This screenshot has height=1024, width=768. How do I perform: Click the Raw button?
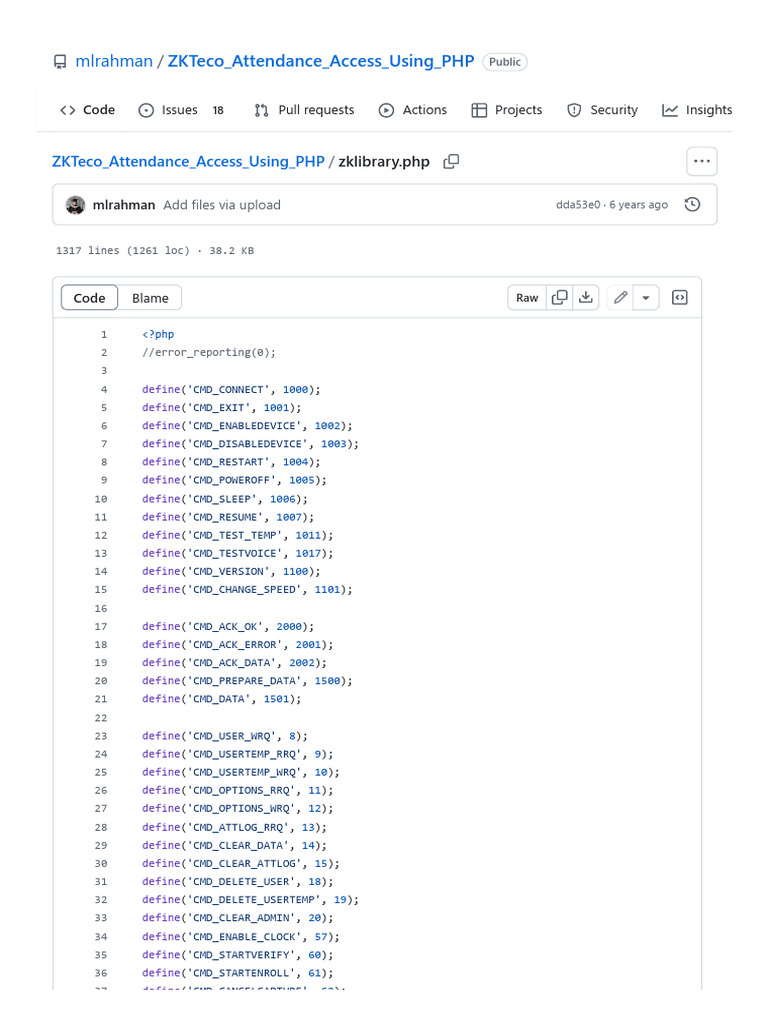(x=527, y=297)
